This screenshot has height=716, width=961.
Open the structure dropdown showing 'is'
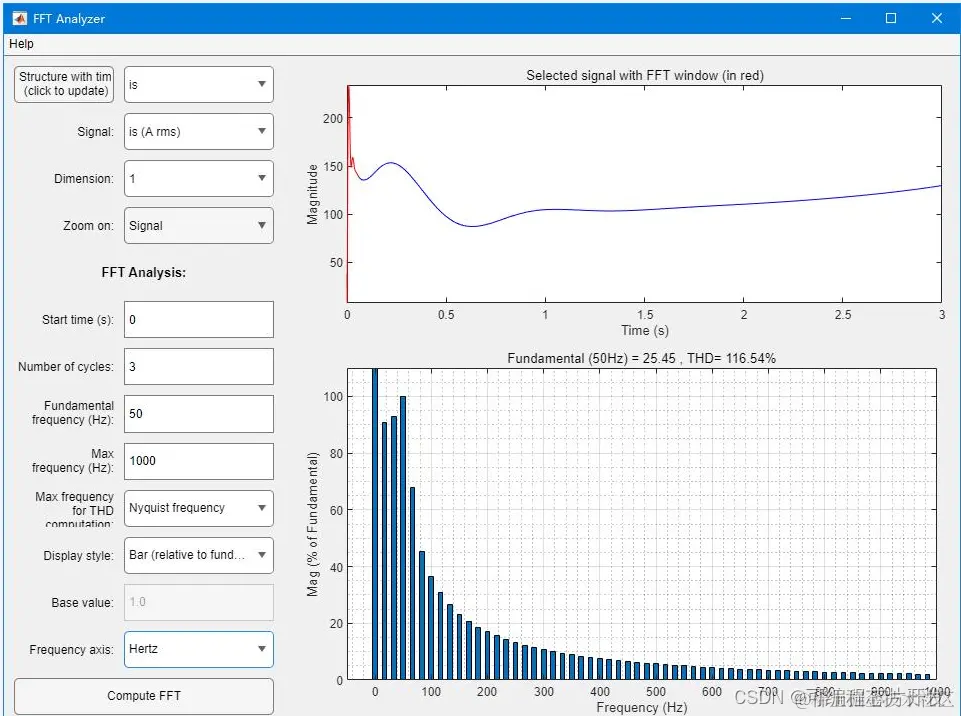(x=199, y=84)
